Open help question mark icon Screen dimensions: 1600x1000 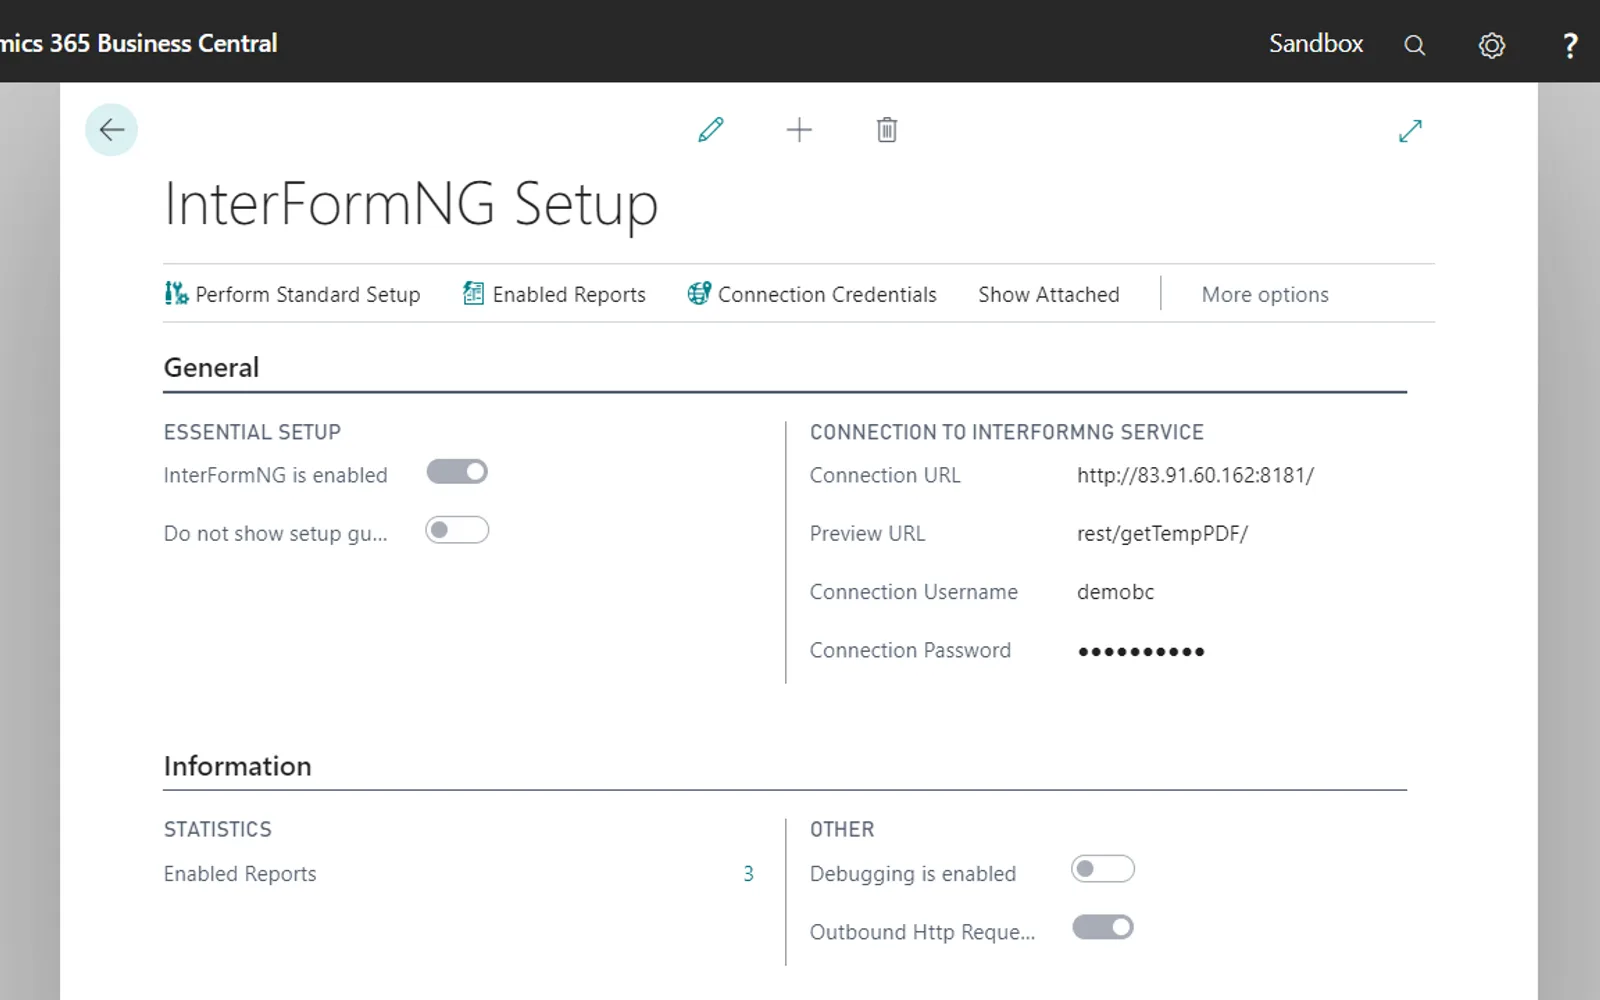point(1570,45)
